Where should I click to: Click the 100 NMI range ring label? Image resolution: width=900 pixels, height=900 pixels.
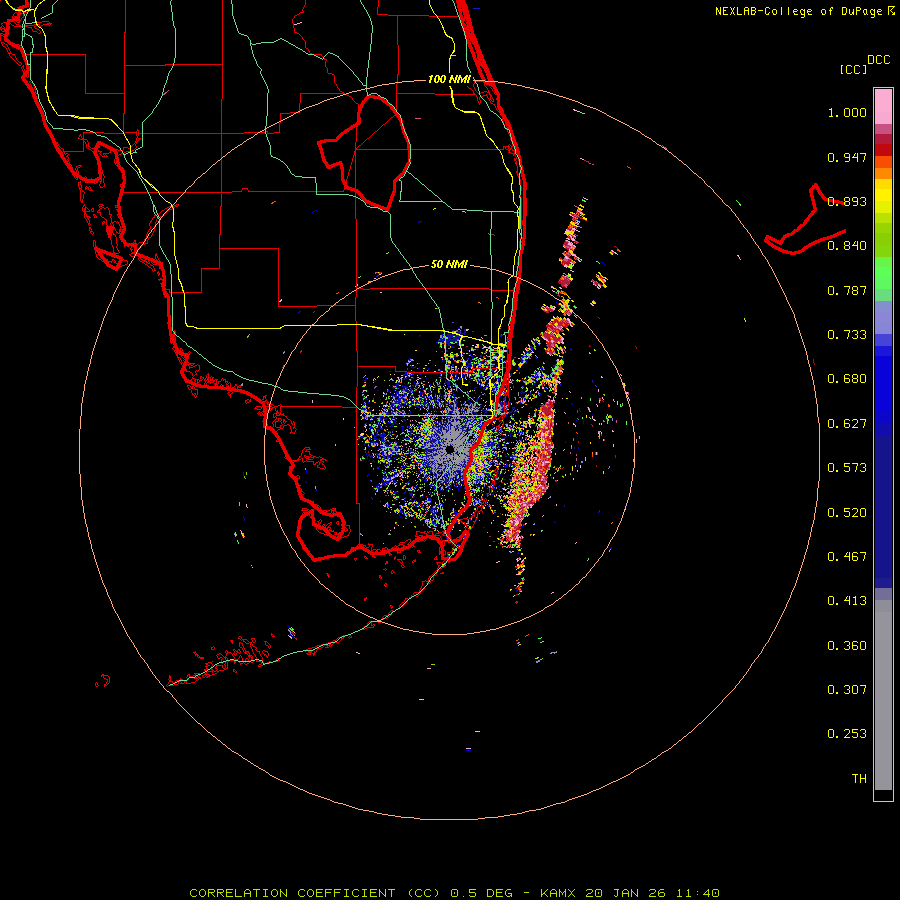tap(449, 79)
